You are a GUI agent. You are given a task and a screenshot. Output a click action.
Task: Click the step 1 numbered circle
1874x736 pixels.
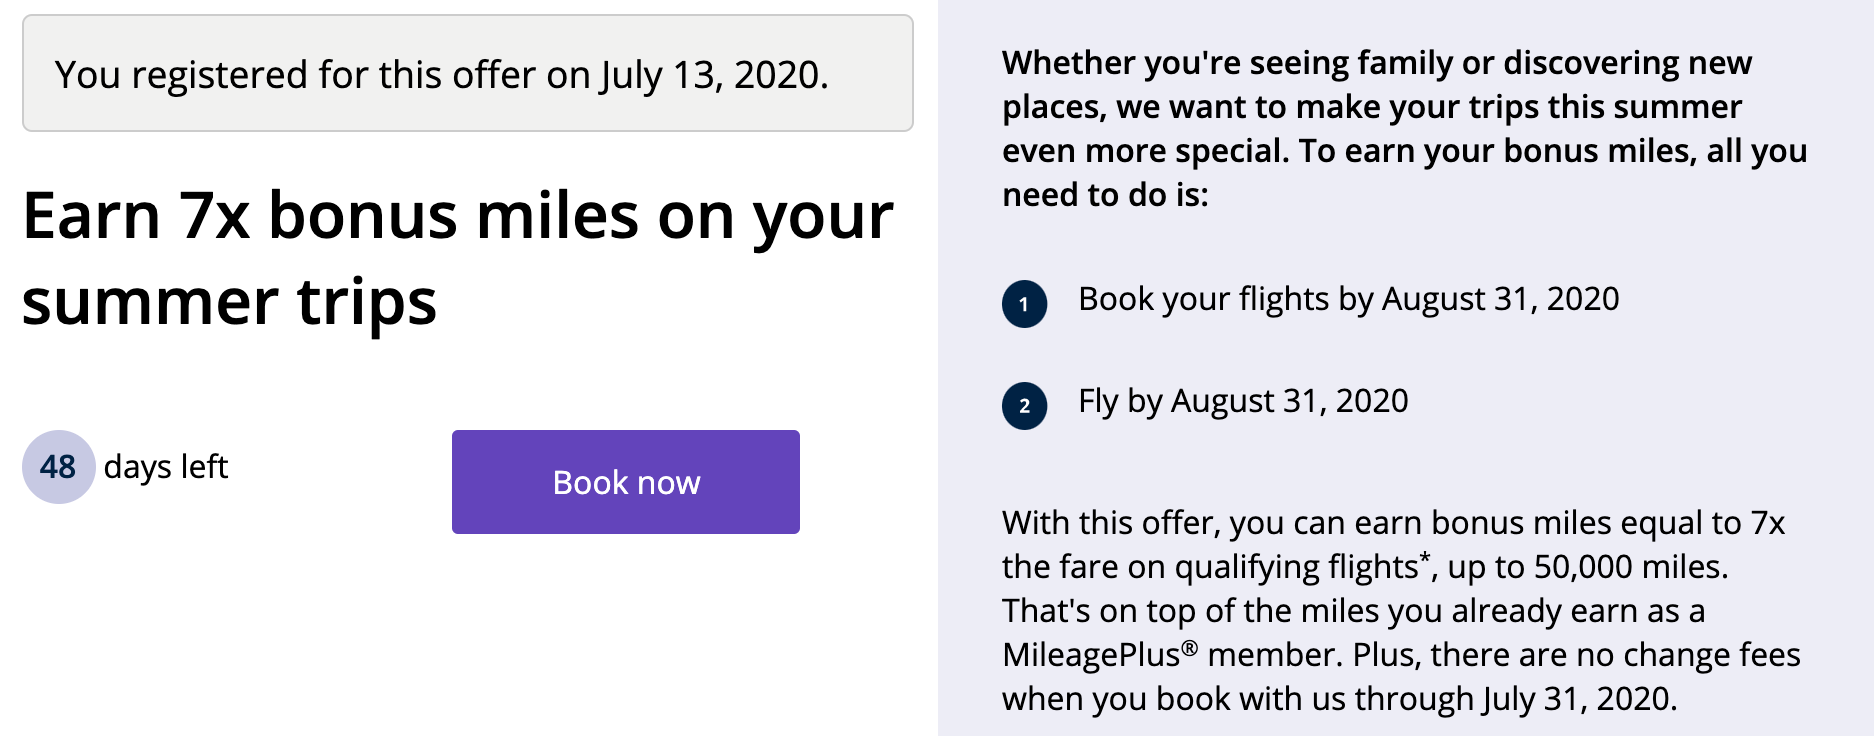(x=1024, y=304)
